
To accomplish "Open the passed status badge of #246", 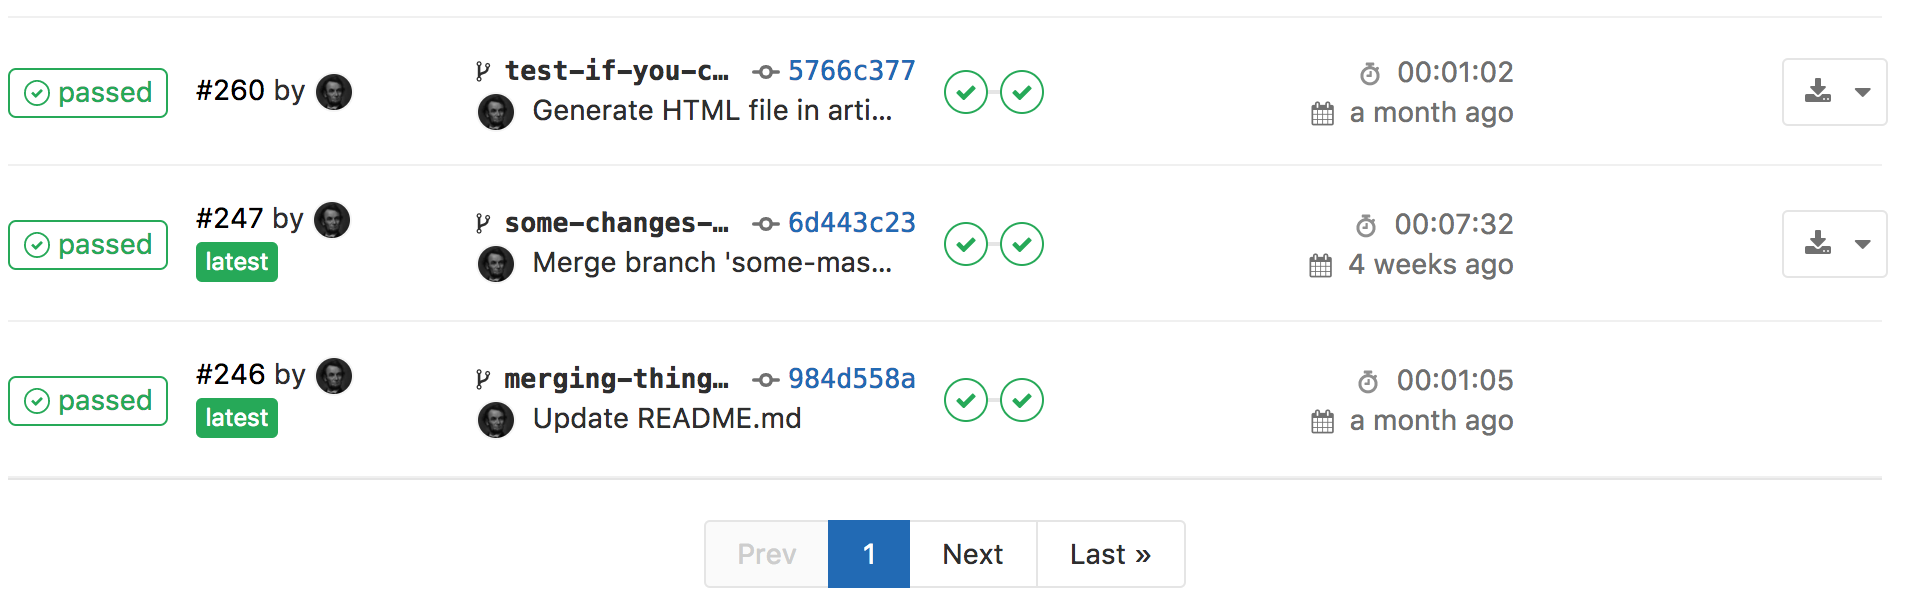I will (88, 401).
